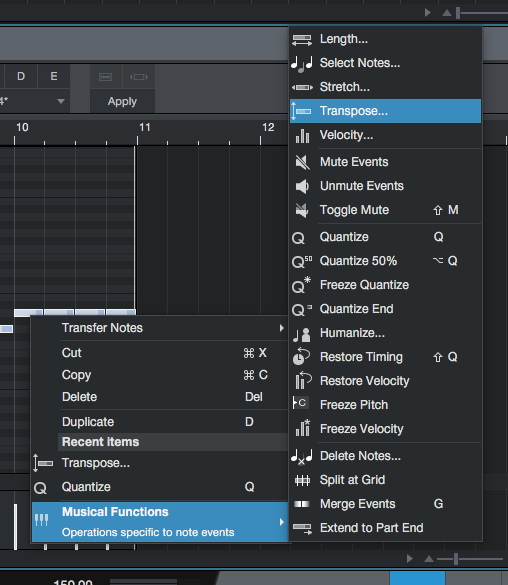Click the Toggle Mute icon

pos(302,210)
